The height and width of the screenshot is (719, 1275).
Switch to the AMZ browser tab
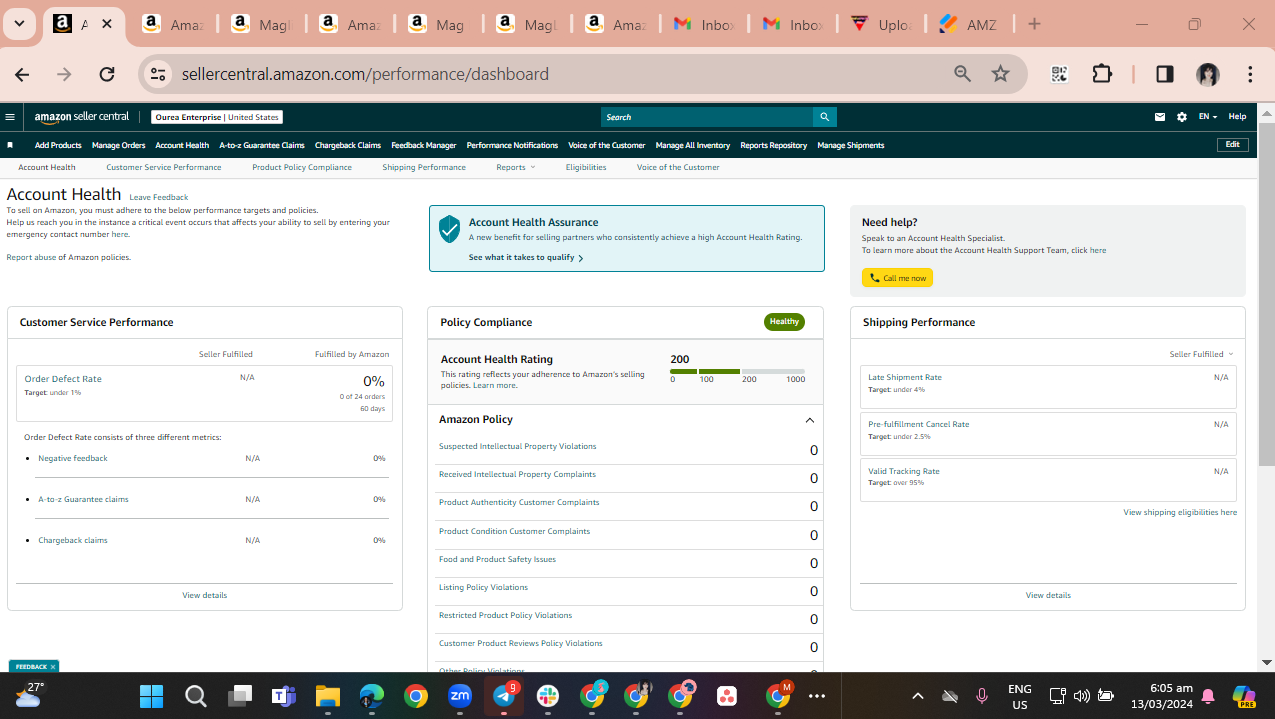pos(968,24)
